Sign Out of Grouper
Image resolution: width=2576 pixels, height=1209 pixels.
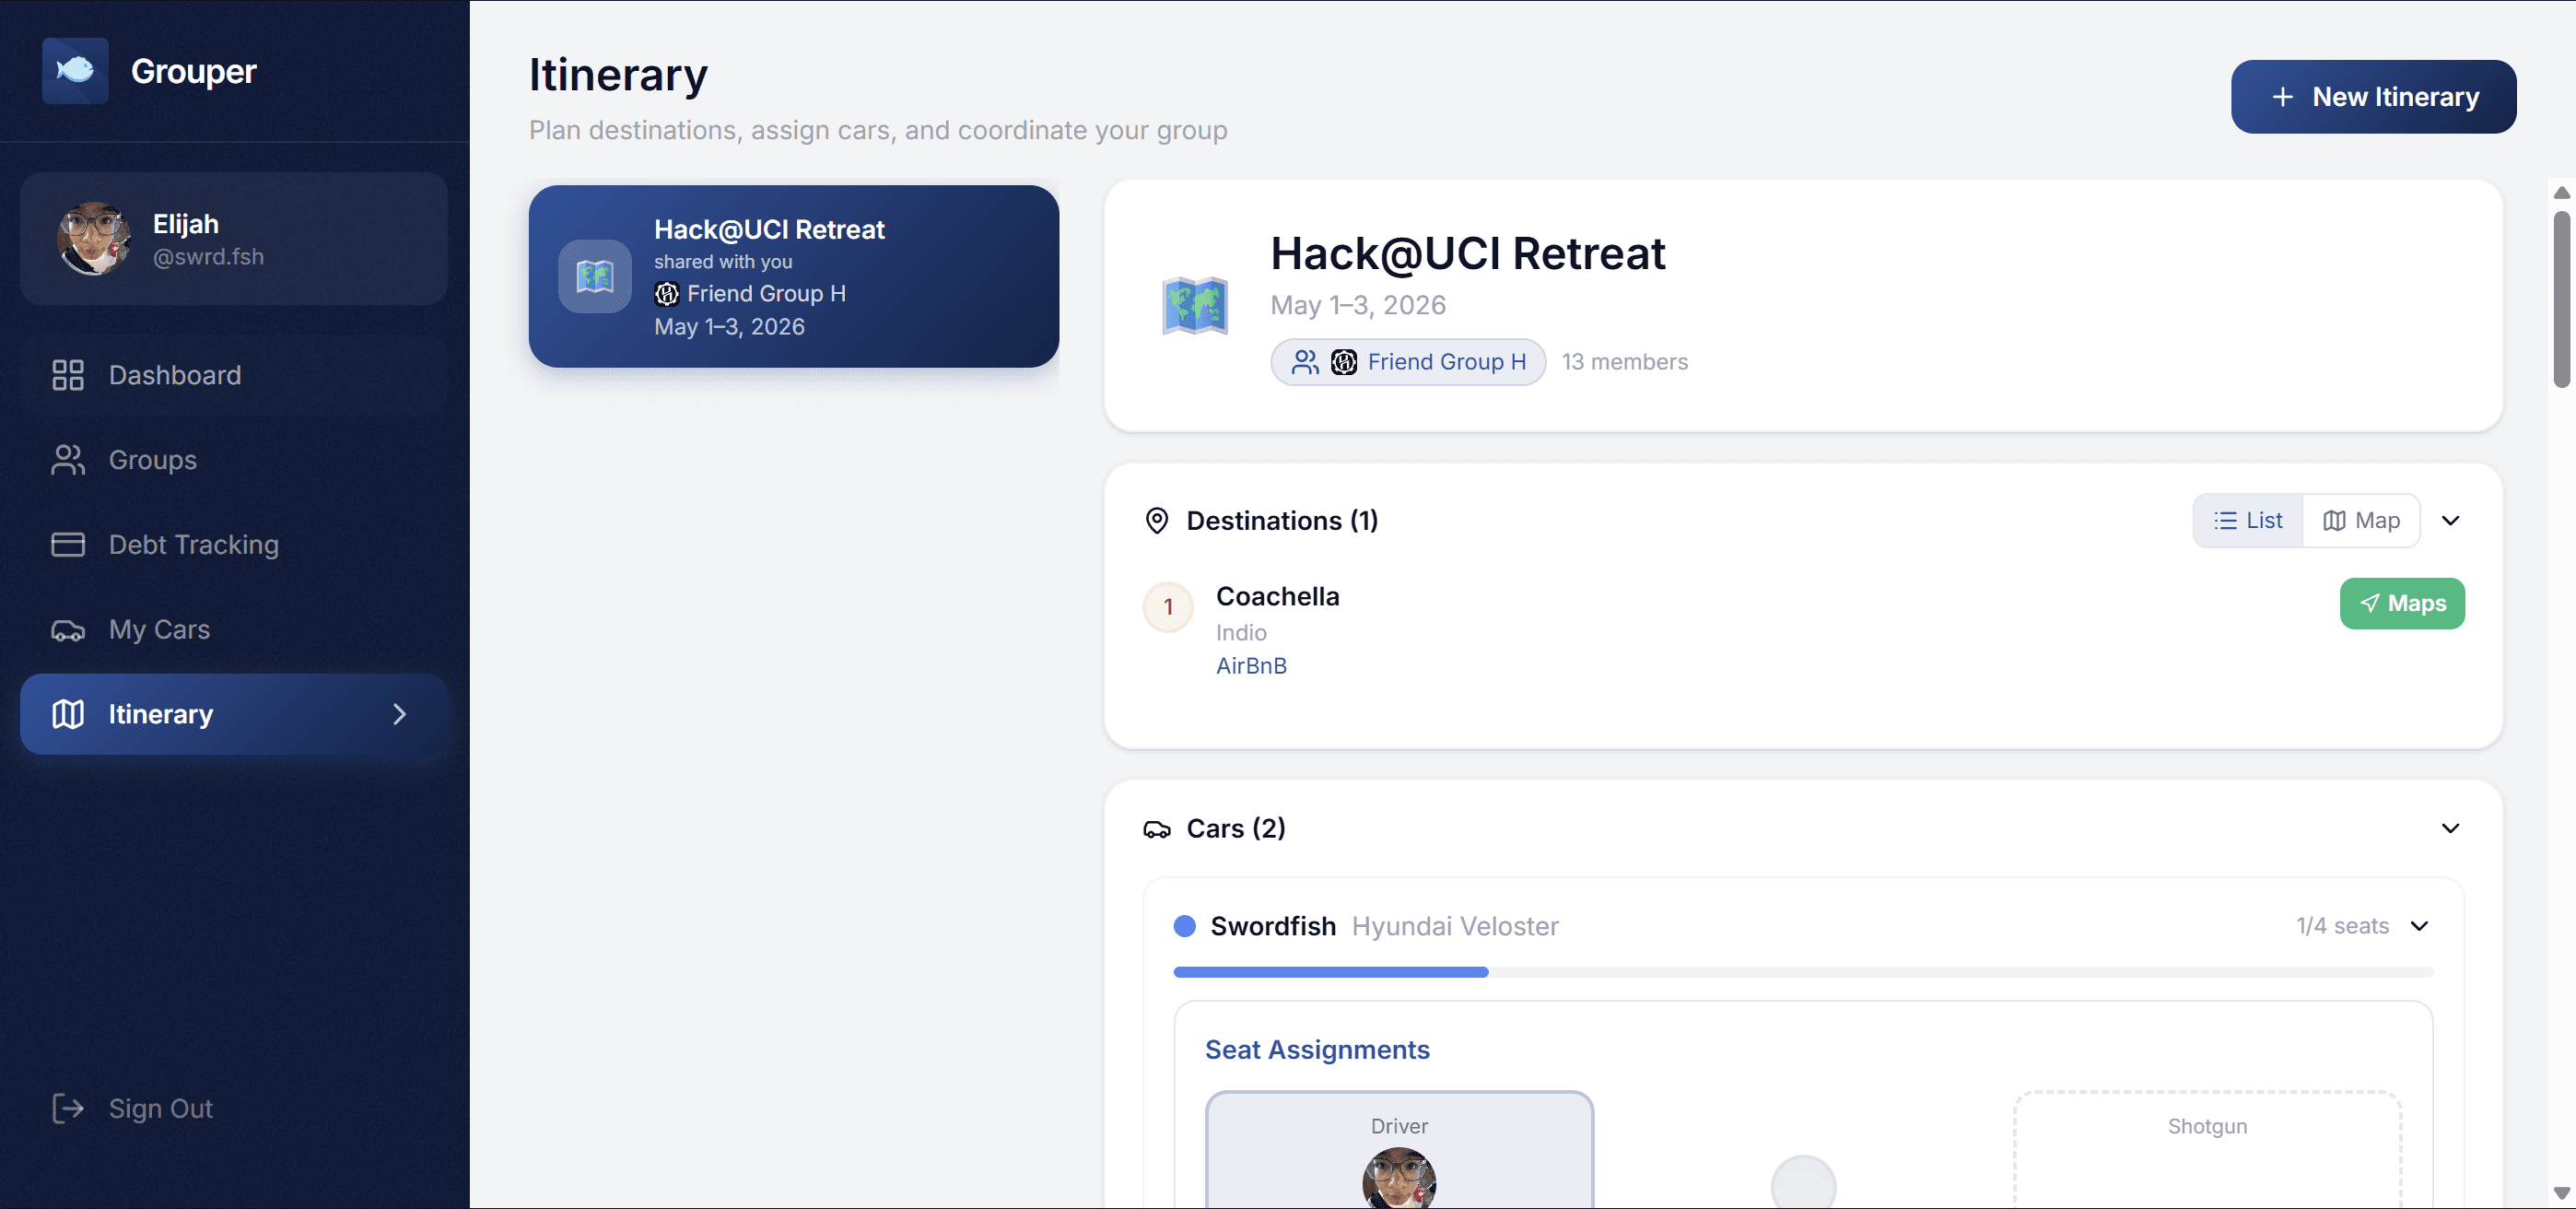(234, 1108)
